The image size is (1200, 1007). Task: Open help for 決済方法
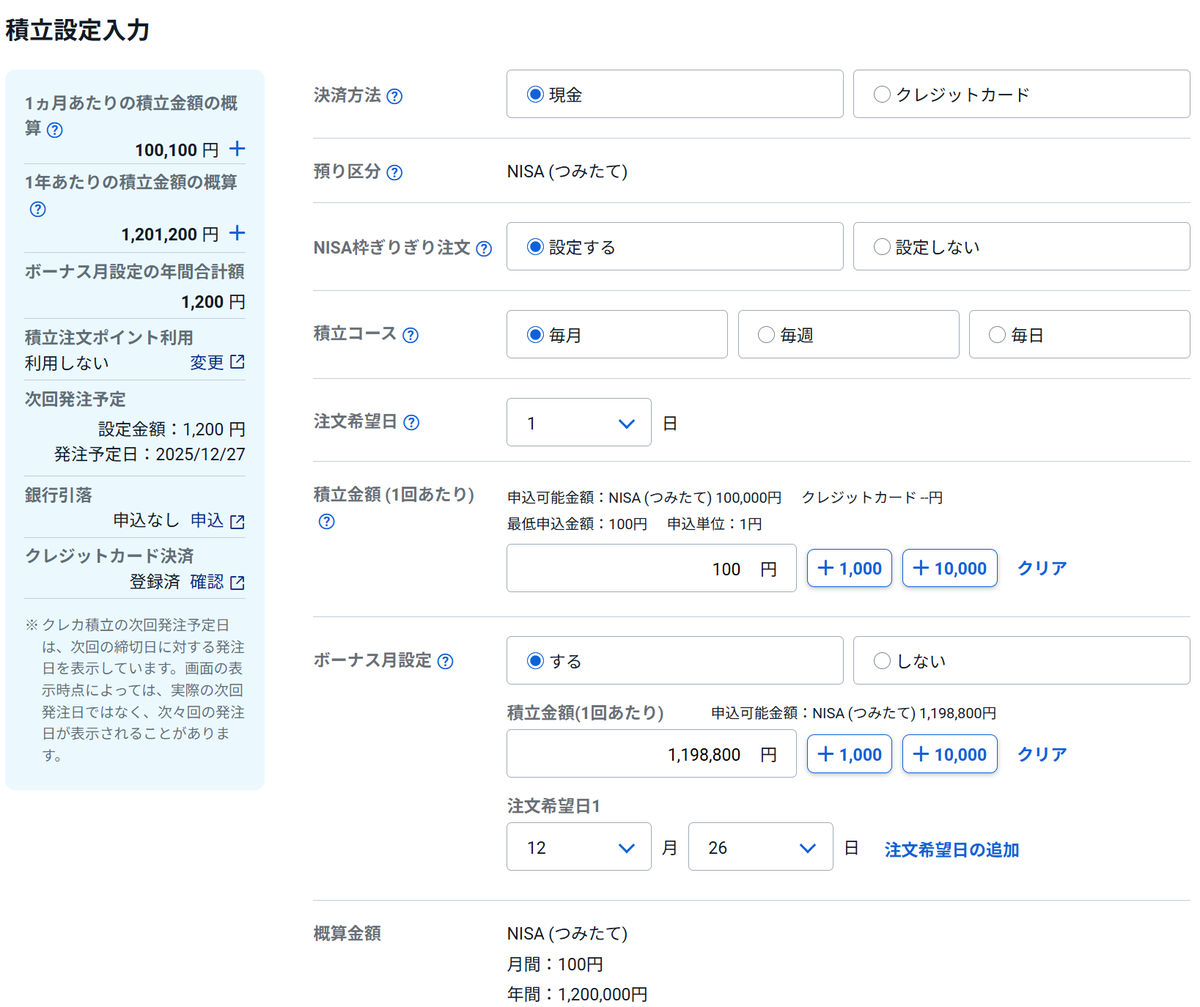point(396,95)
